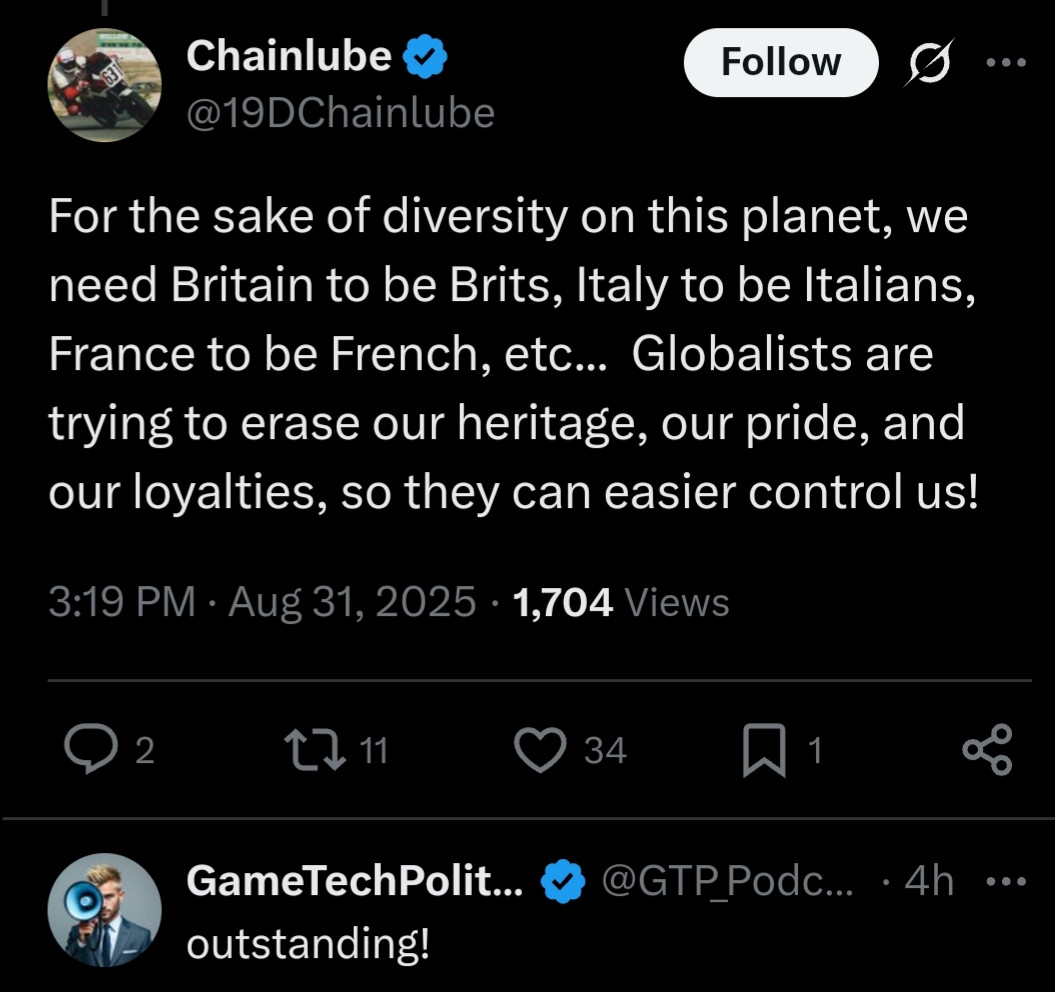Open GameTechPolitics megaphone avatar

point(104,910)
